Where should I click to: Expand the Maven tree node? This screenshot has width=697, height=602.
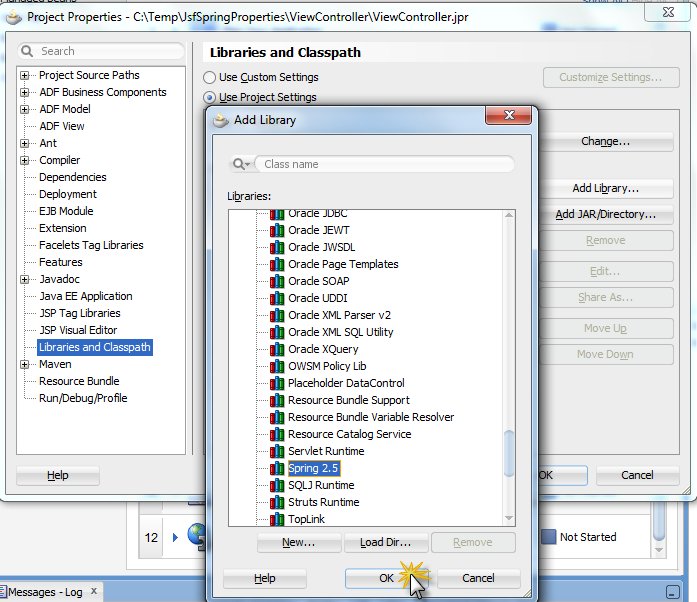point(25,365)
